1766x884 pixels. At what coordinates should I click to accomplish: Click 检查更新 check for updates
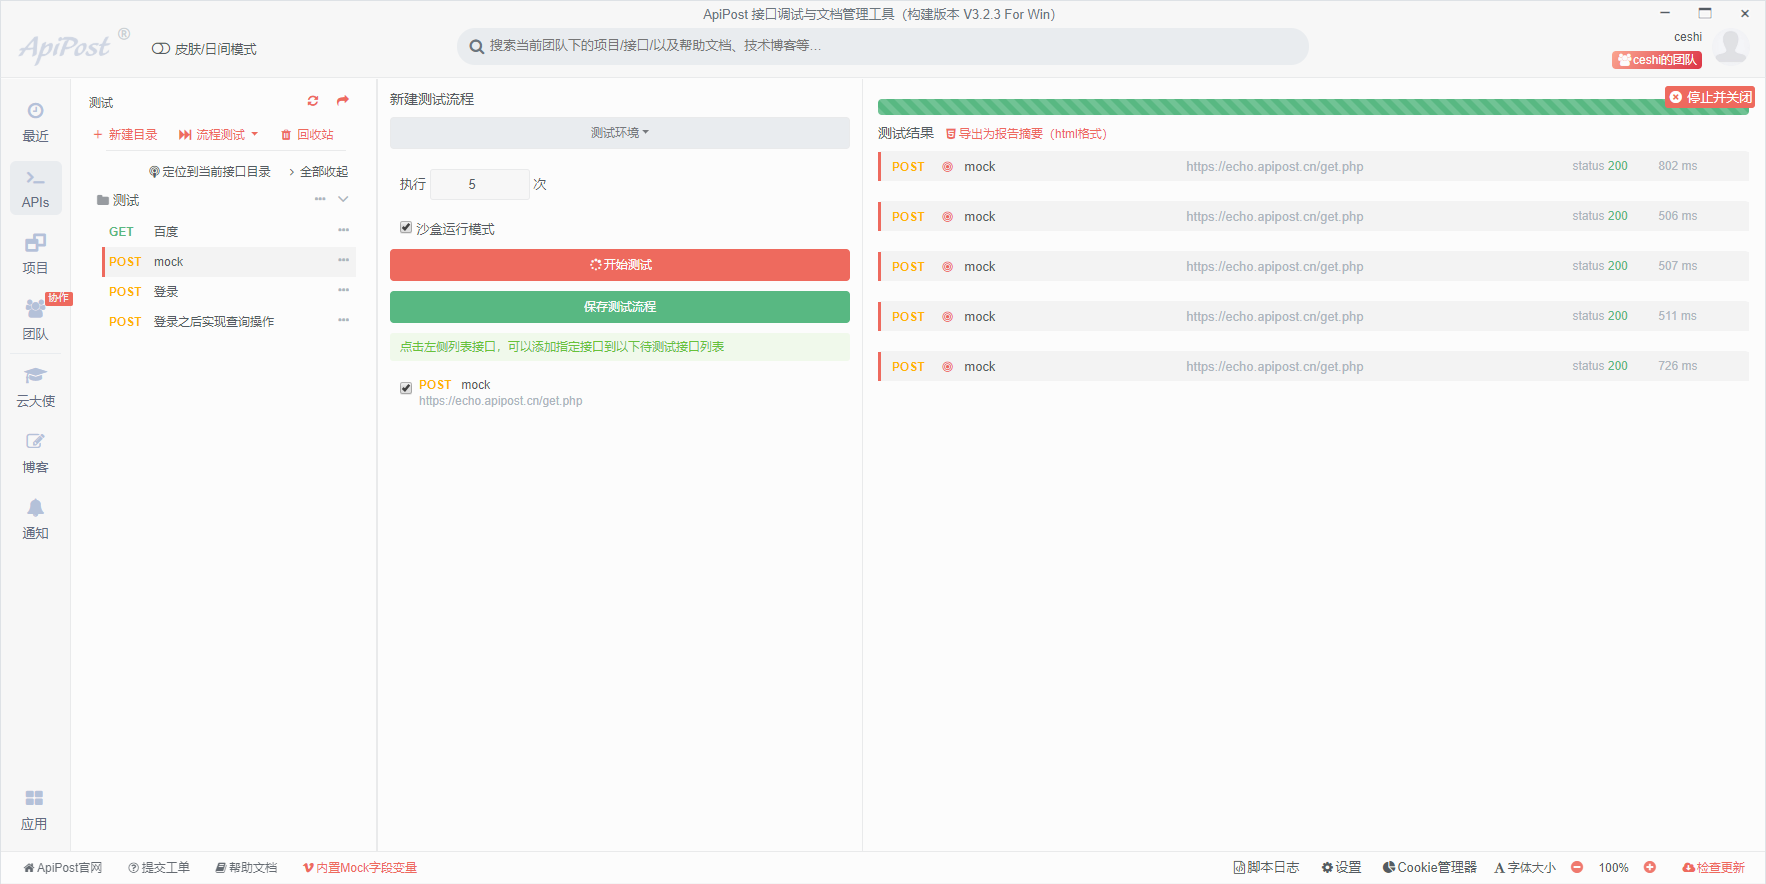(1713, 867)
